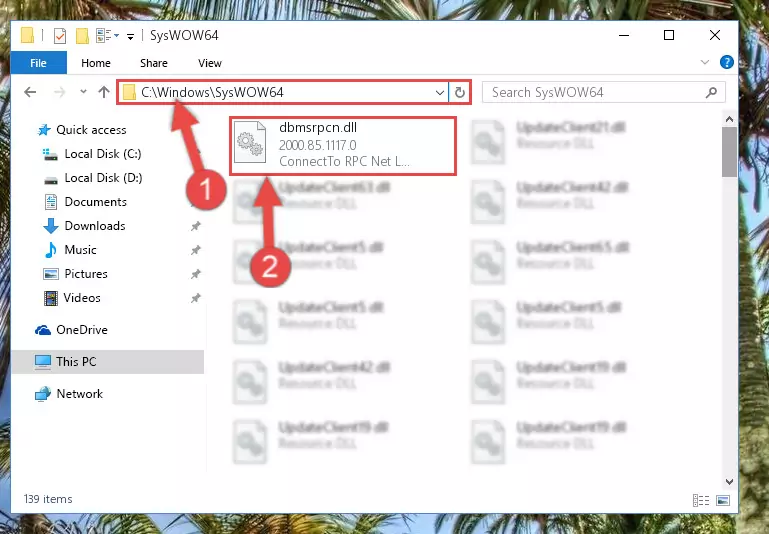Select This PC in navigation pane
Screen dimensions: 769x534
(x=107, y=362)
